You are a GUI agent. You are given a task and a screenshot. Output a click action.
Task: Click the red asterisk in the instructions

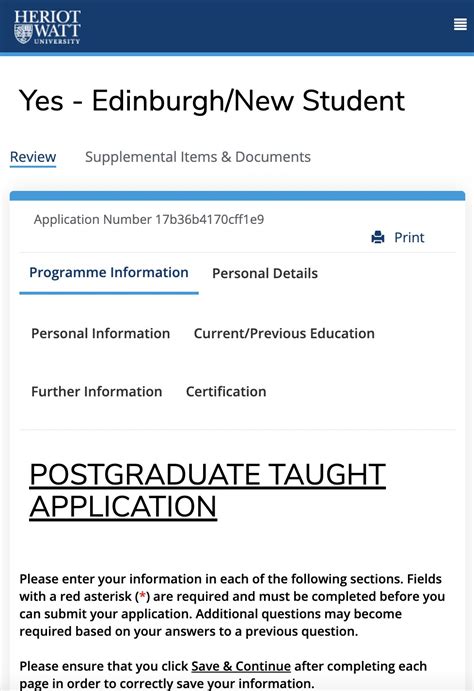[x=142, y=596]
